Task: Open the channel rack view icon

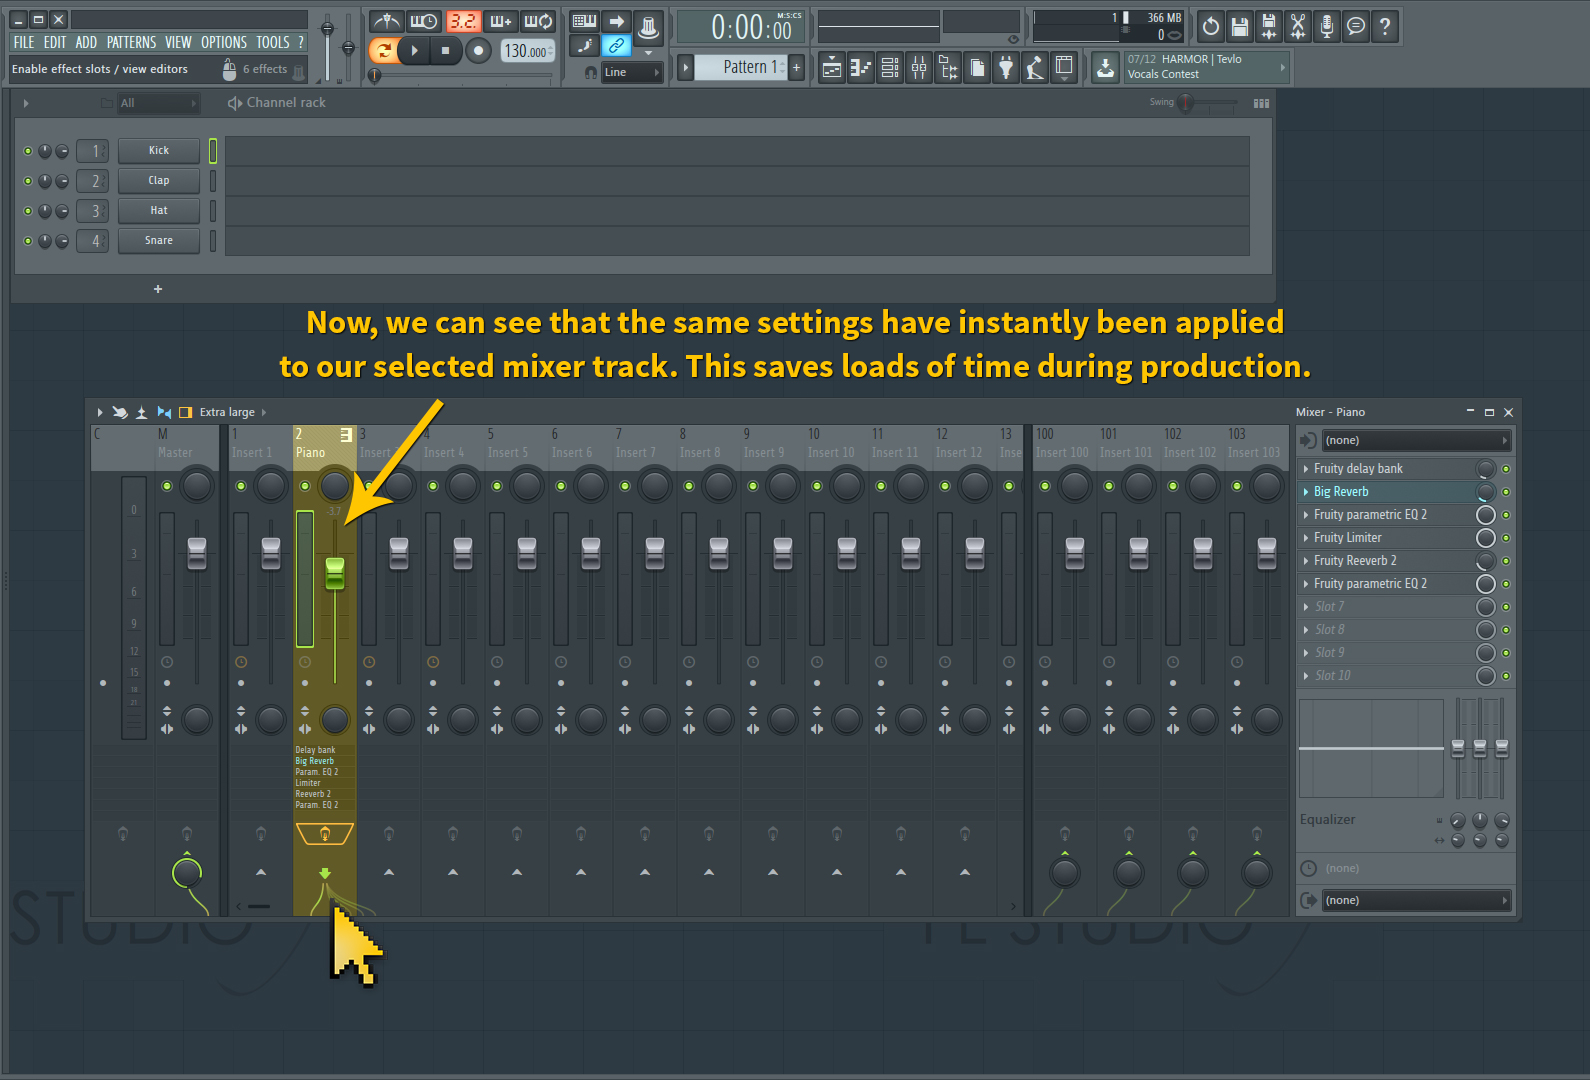Action: pyautogui.click(x=890, y=67)
